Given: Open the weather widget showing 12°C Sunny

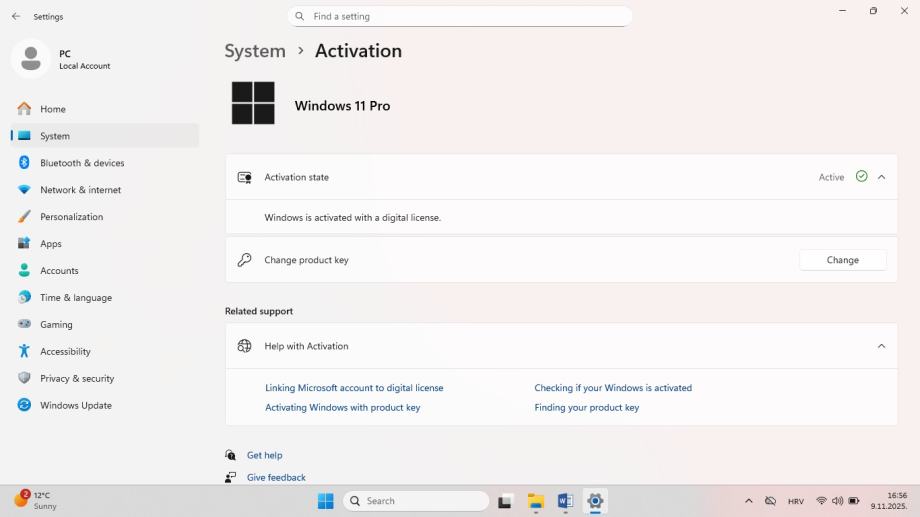Looking at the screenshot, I should tap(35, 501).
